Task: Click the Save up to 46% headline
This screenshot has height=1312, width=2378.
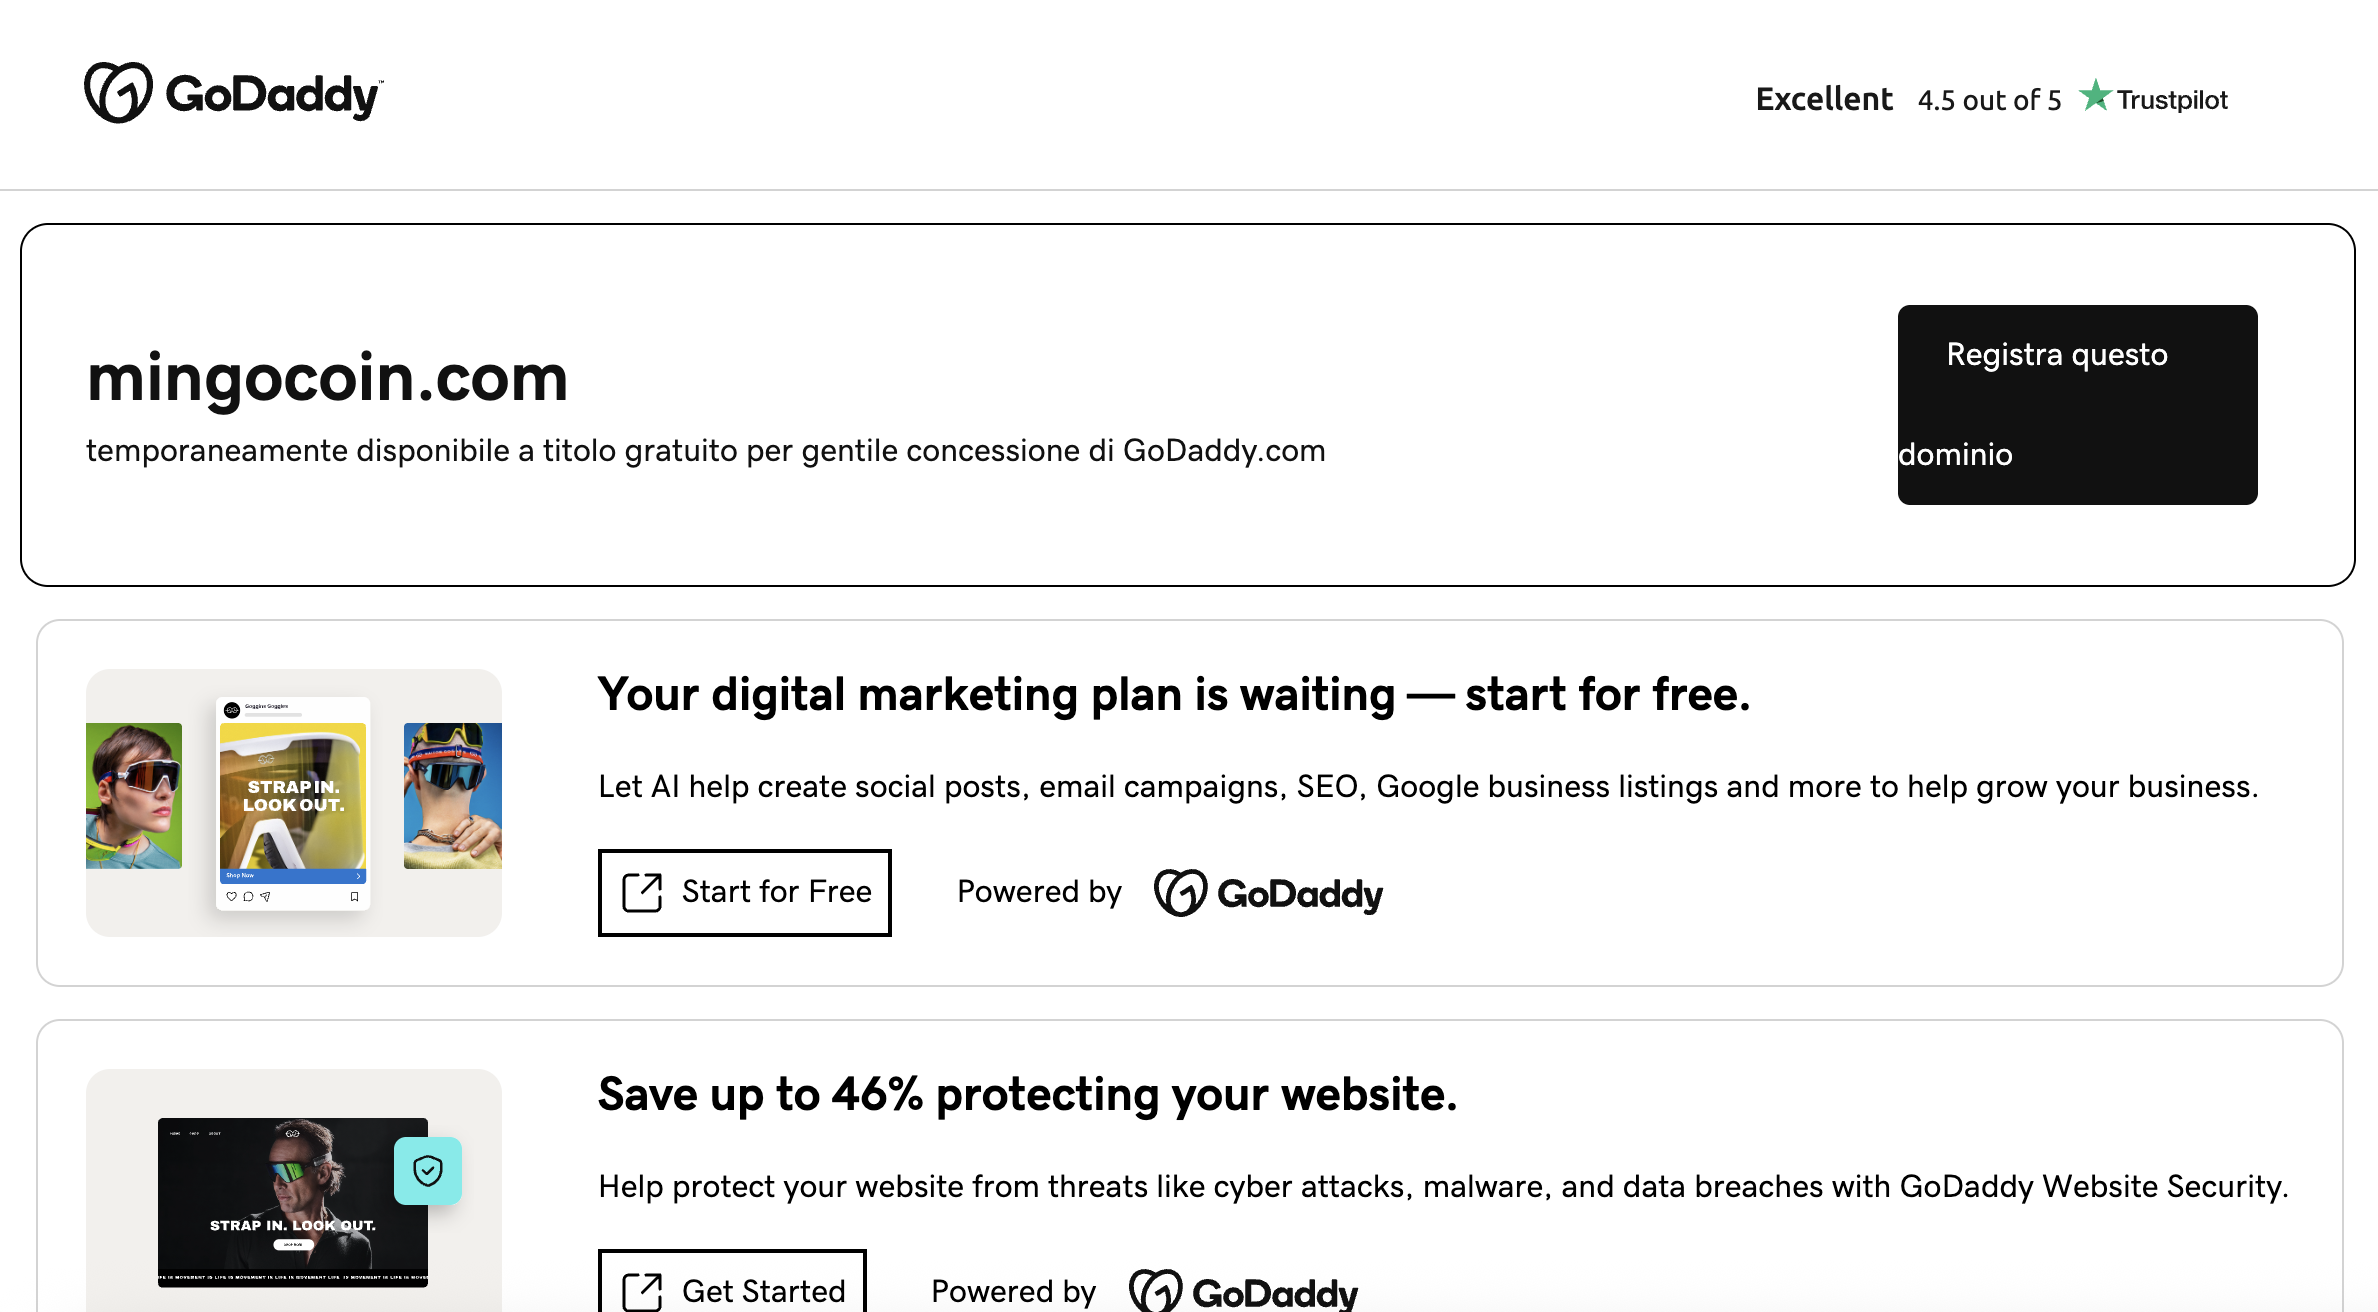Action: coord(1027,1094)
